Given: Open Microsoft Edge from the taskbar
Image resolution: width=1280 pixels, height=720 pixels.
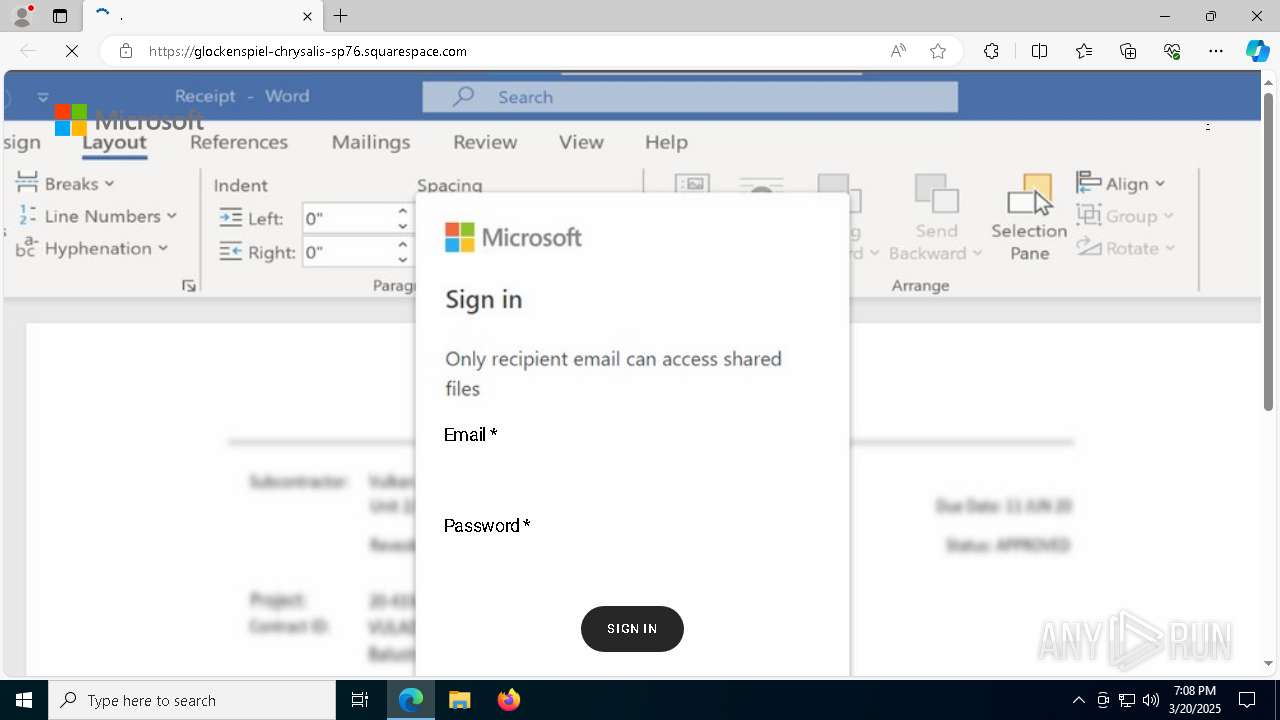Looking at the screenshot, I should (x=411, y=700).
